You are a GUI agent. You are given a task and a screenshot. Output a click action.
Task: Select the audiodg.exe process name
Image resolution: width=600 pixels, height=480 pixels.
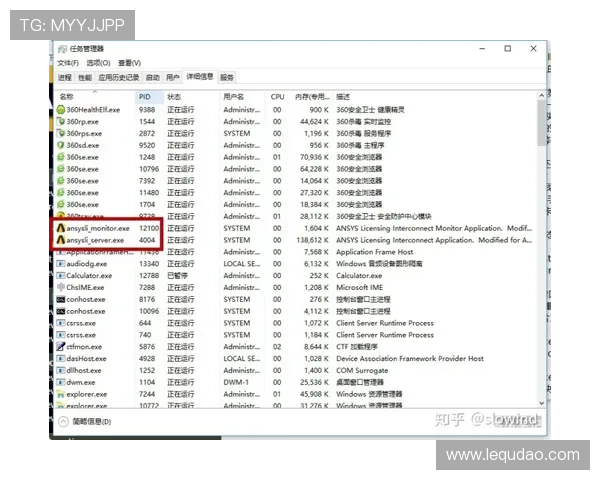click(86, 264)
